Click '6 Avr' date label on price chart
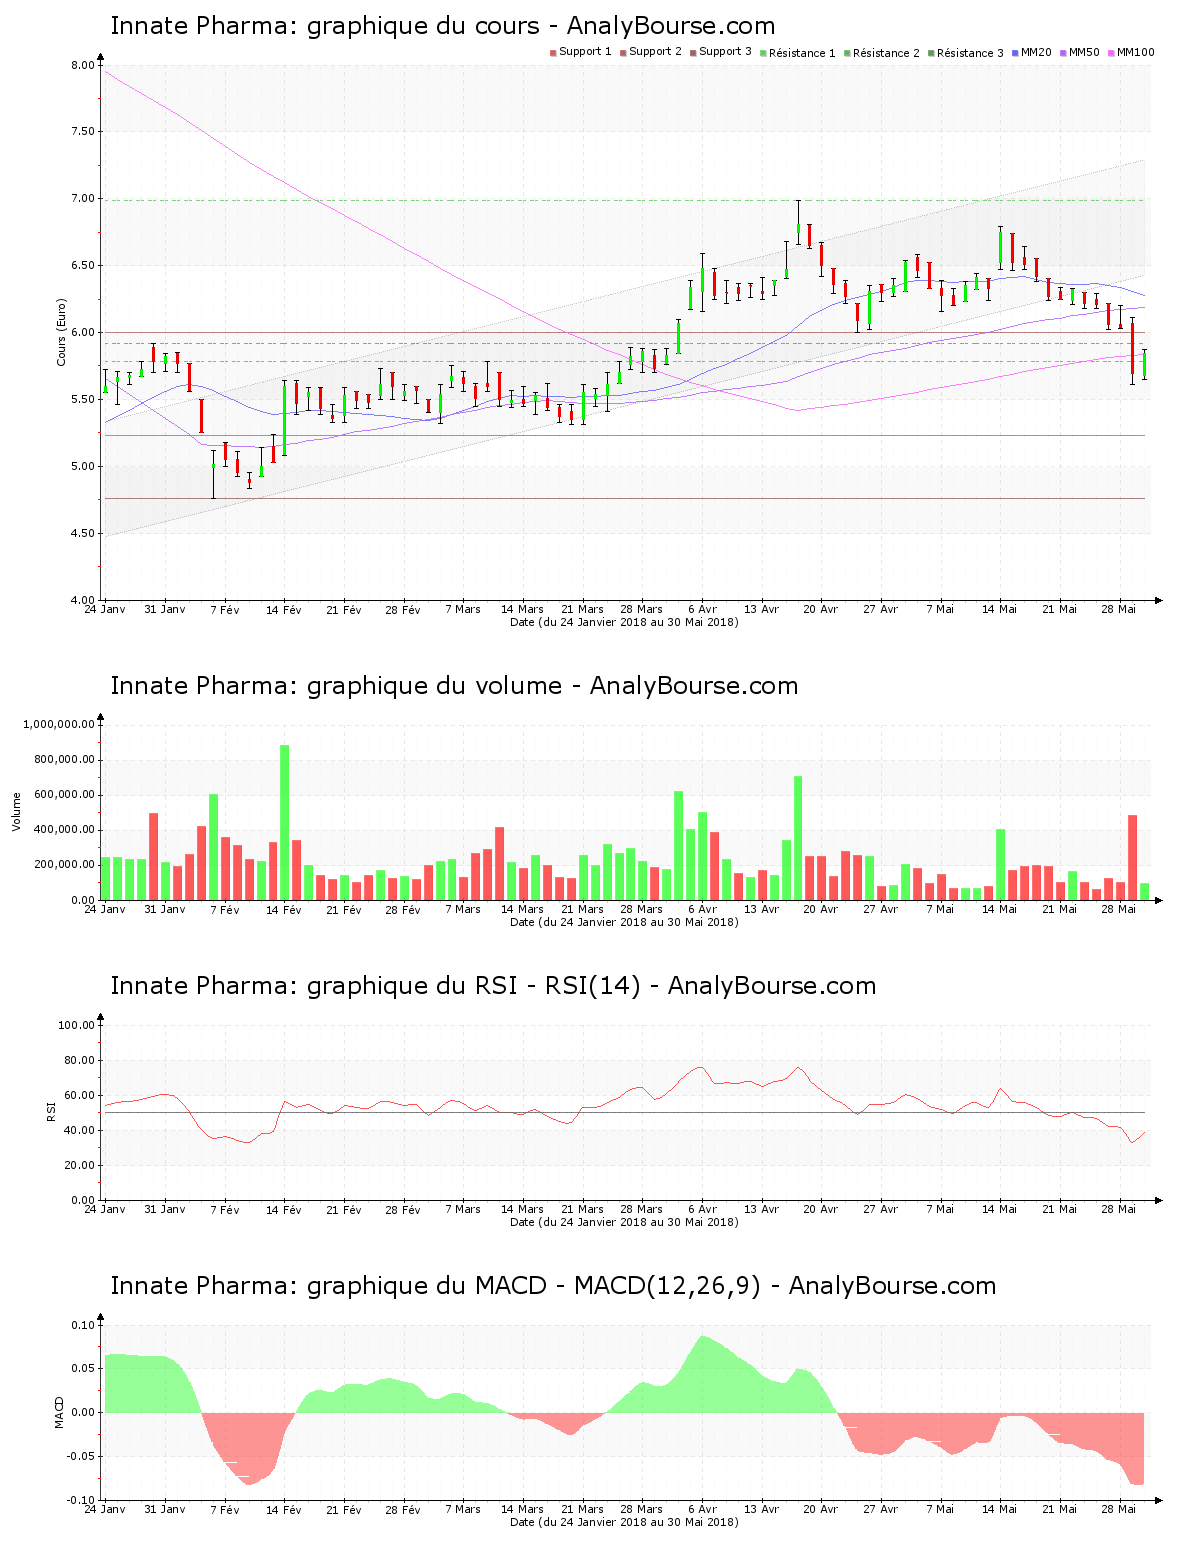The height and width of the screenshot is (1550, 1200). point(702,609)
